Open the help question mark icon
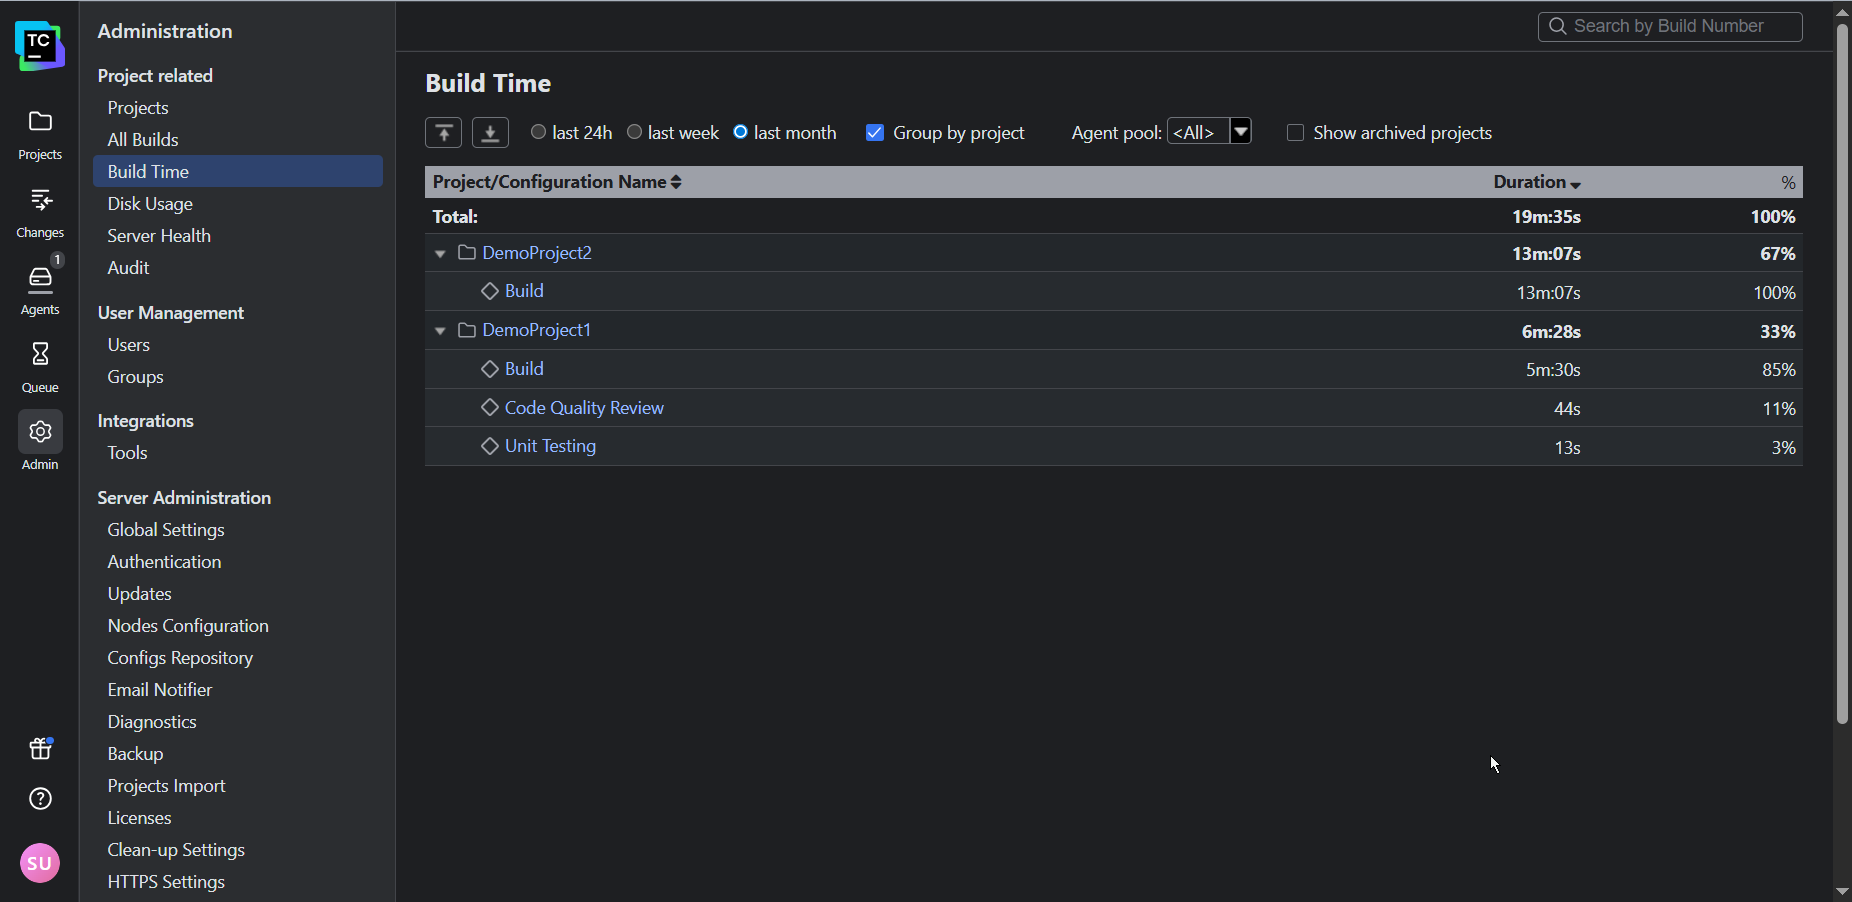 pyautogui.click(x=40, y=799)
